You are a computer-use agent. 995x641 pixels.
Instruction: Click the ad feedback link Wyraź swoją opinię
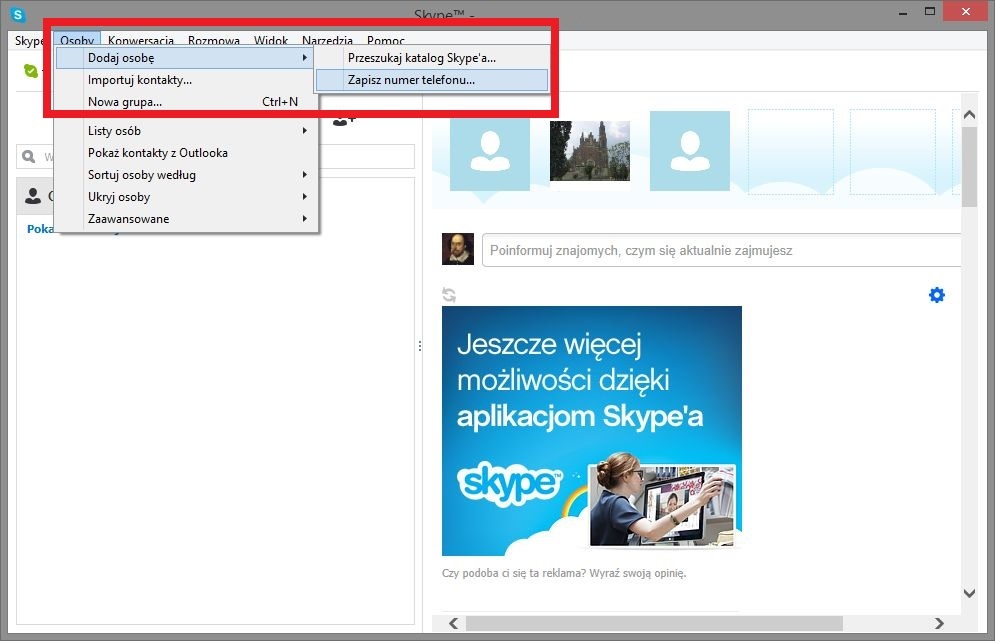[x=638, y=573]
